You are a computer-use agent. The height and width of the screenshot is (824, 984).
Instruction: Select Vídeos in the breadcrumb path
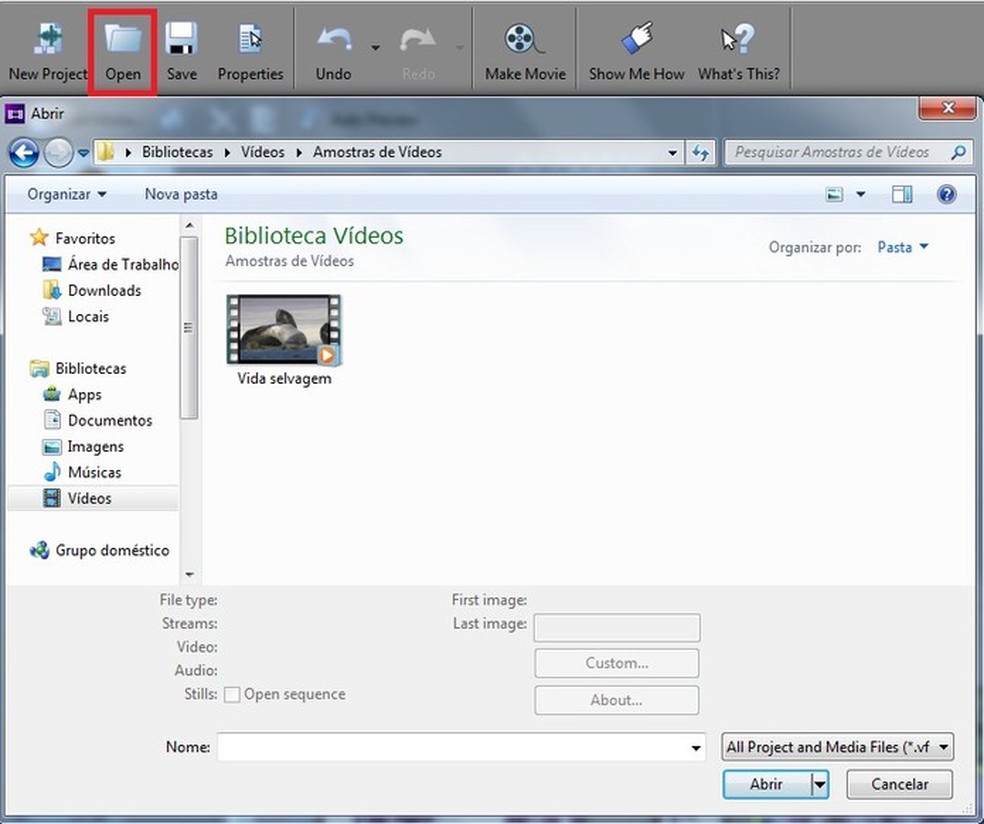262,152
